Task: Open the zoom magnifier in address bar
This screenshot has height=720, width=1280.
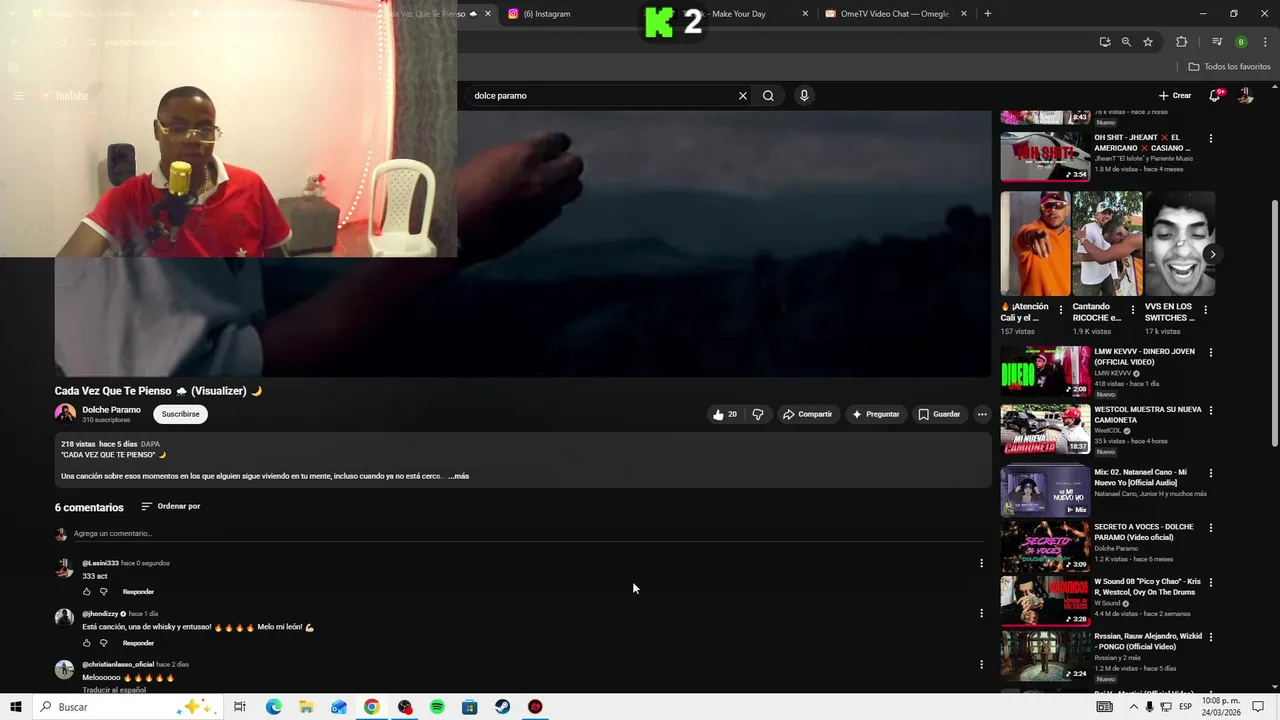Action: click(1126, 42)
